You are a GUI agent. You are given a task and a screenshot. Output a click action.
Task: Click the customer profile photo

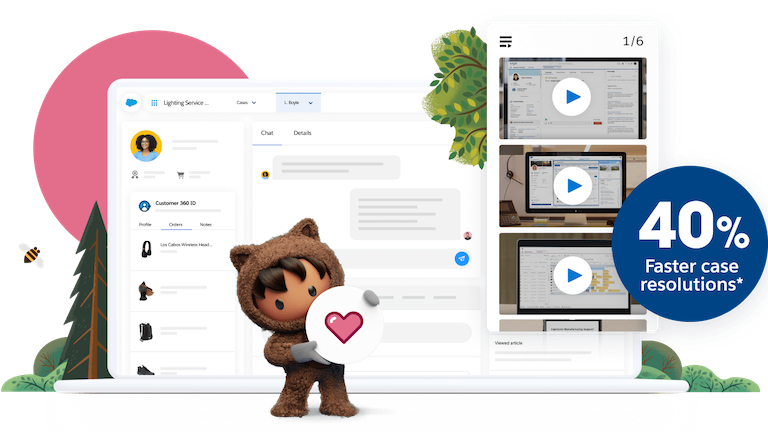click(146, 146)
